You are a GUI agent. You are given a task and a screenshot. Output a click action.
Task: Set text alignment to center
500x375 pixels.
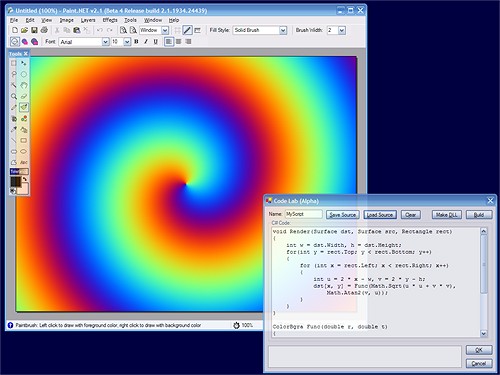179,42
